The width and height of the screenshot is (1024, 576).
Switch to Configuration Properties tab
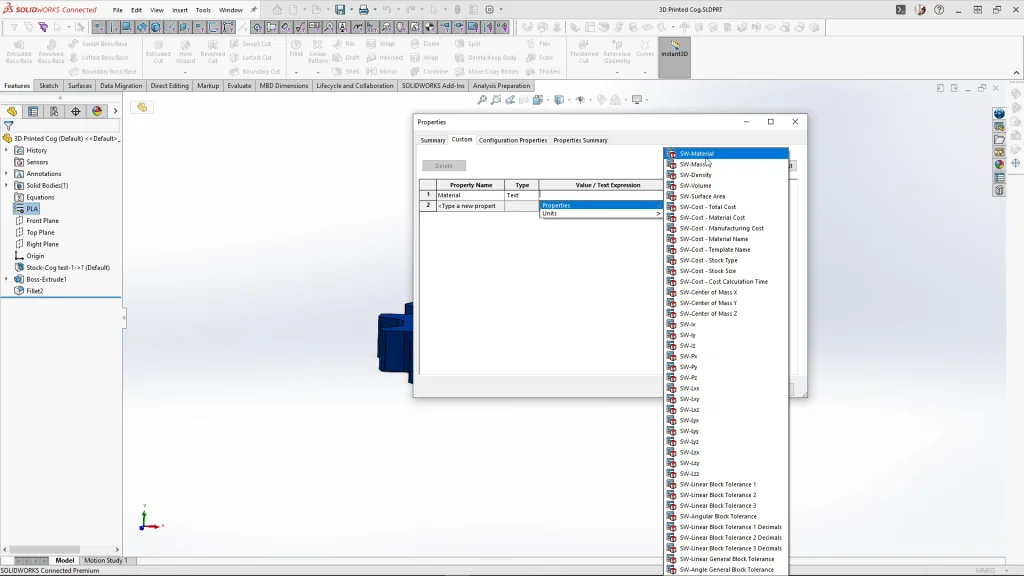click(512, 140)
